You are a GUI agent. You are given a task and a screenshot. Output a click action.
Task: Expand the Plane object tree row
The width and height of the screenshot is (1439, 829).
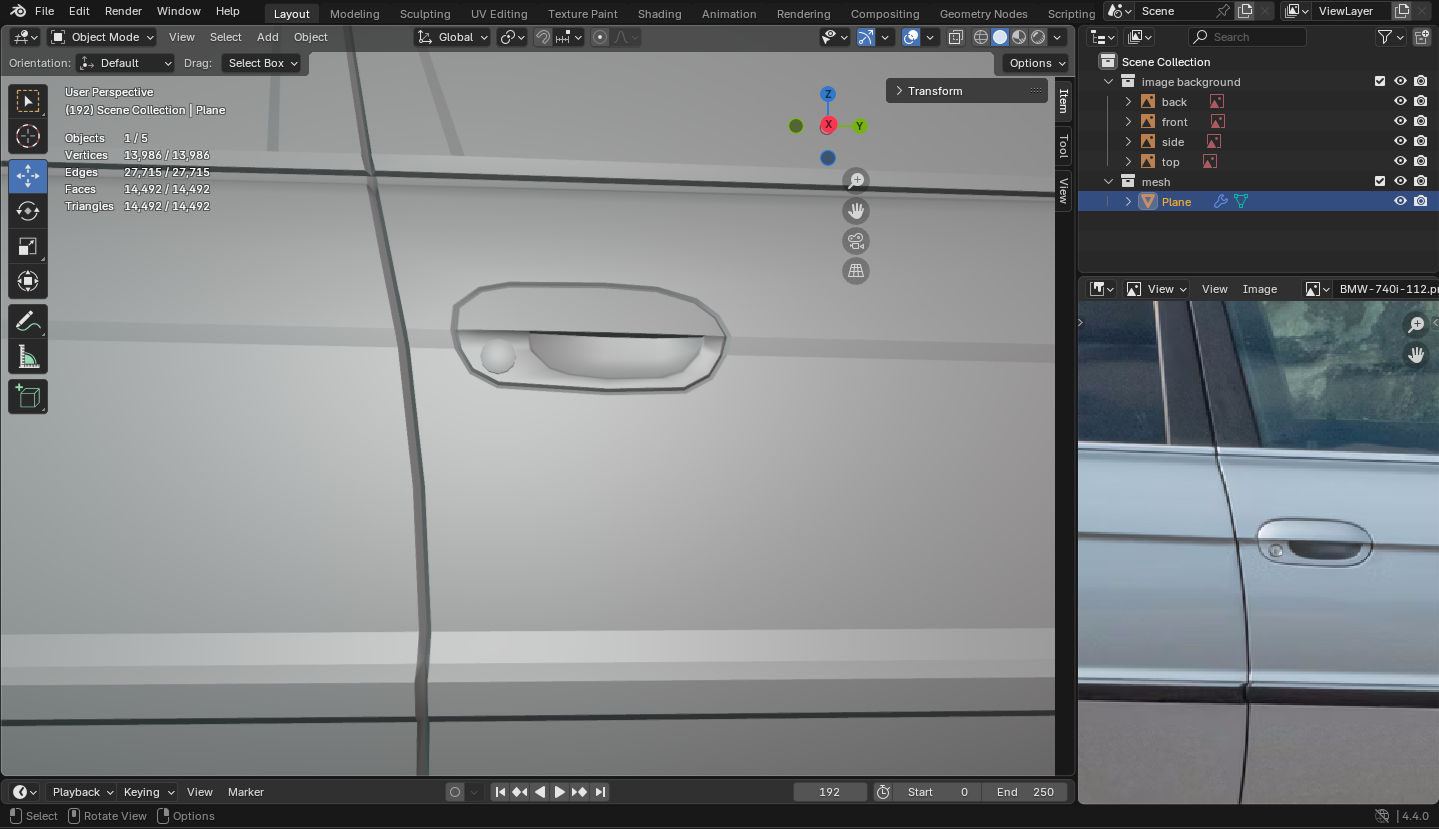click(1128, 202)
